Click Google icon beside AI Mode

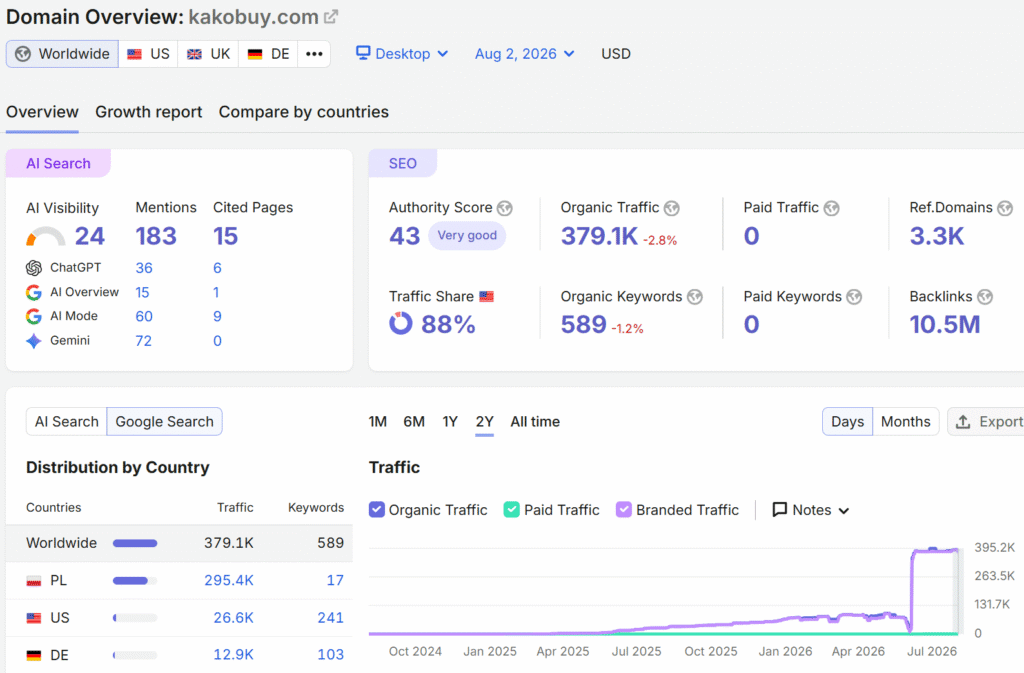34,317
